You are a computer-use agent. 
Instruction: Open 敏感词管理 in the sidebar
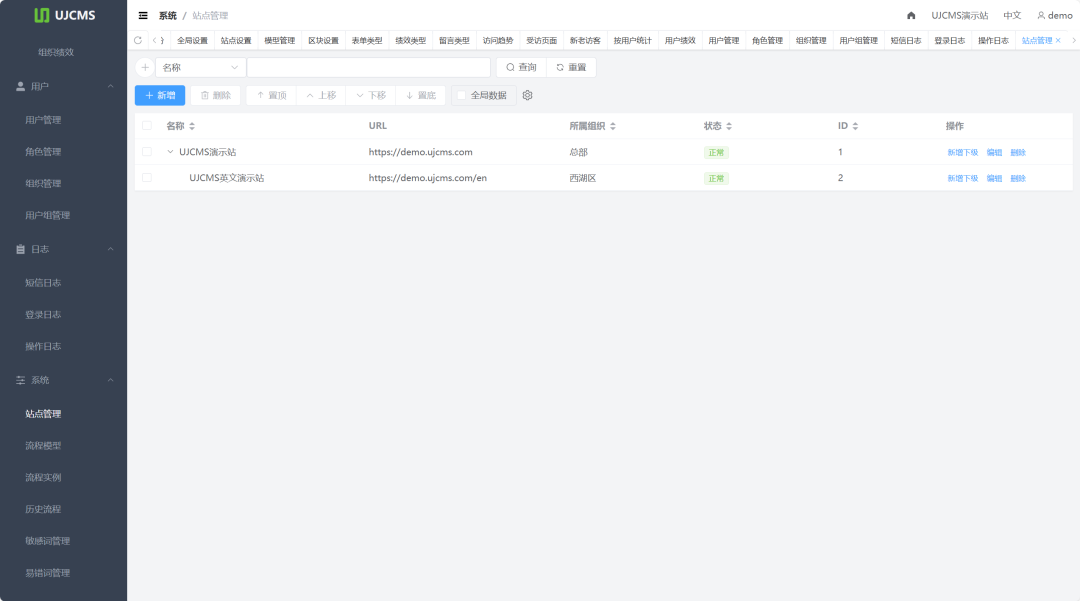(x=48, y=540)
